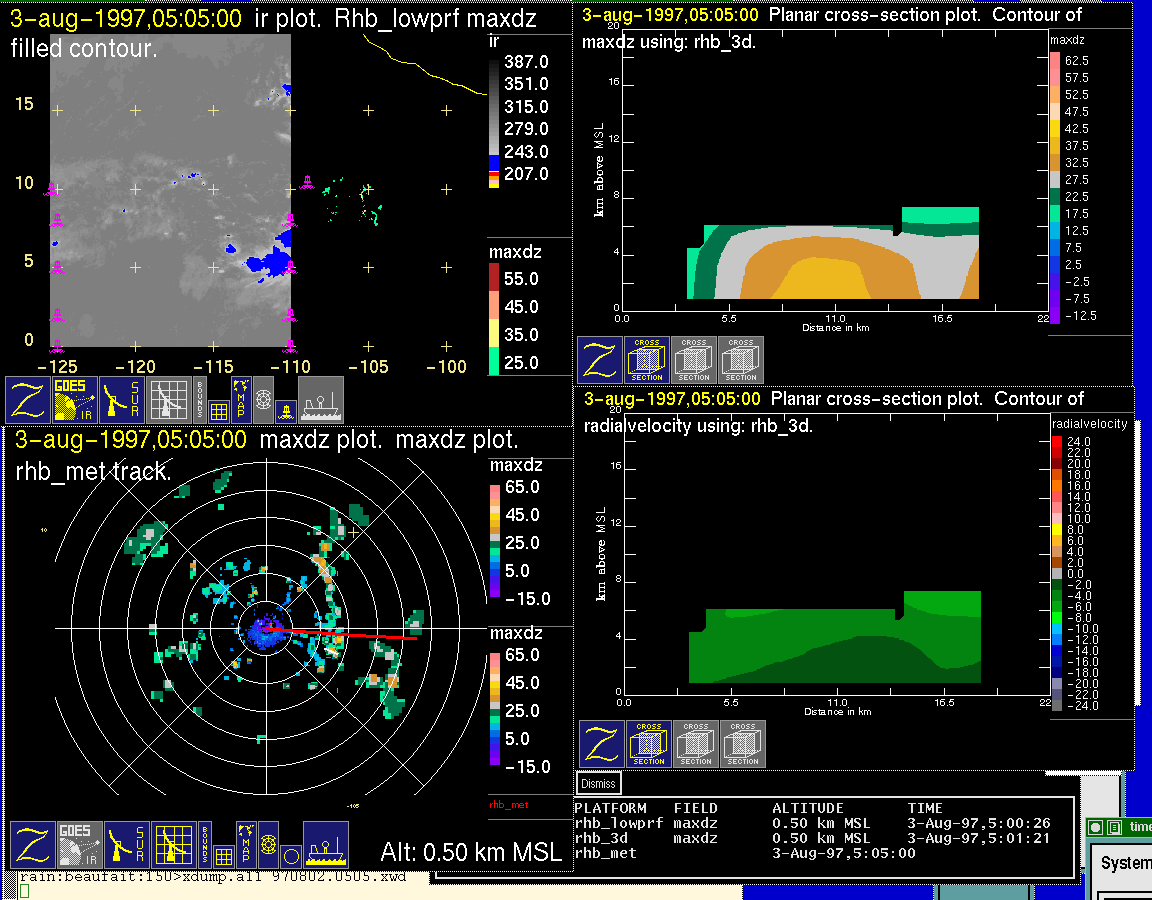The image size is (1152, 900).
Task: Click the red rhb_met track line on the radar plot
Action: click(x=350, y=634)
